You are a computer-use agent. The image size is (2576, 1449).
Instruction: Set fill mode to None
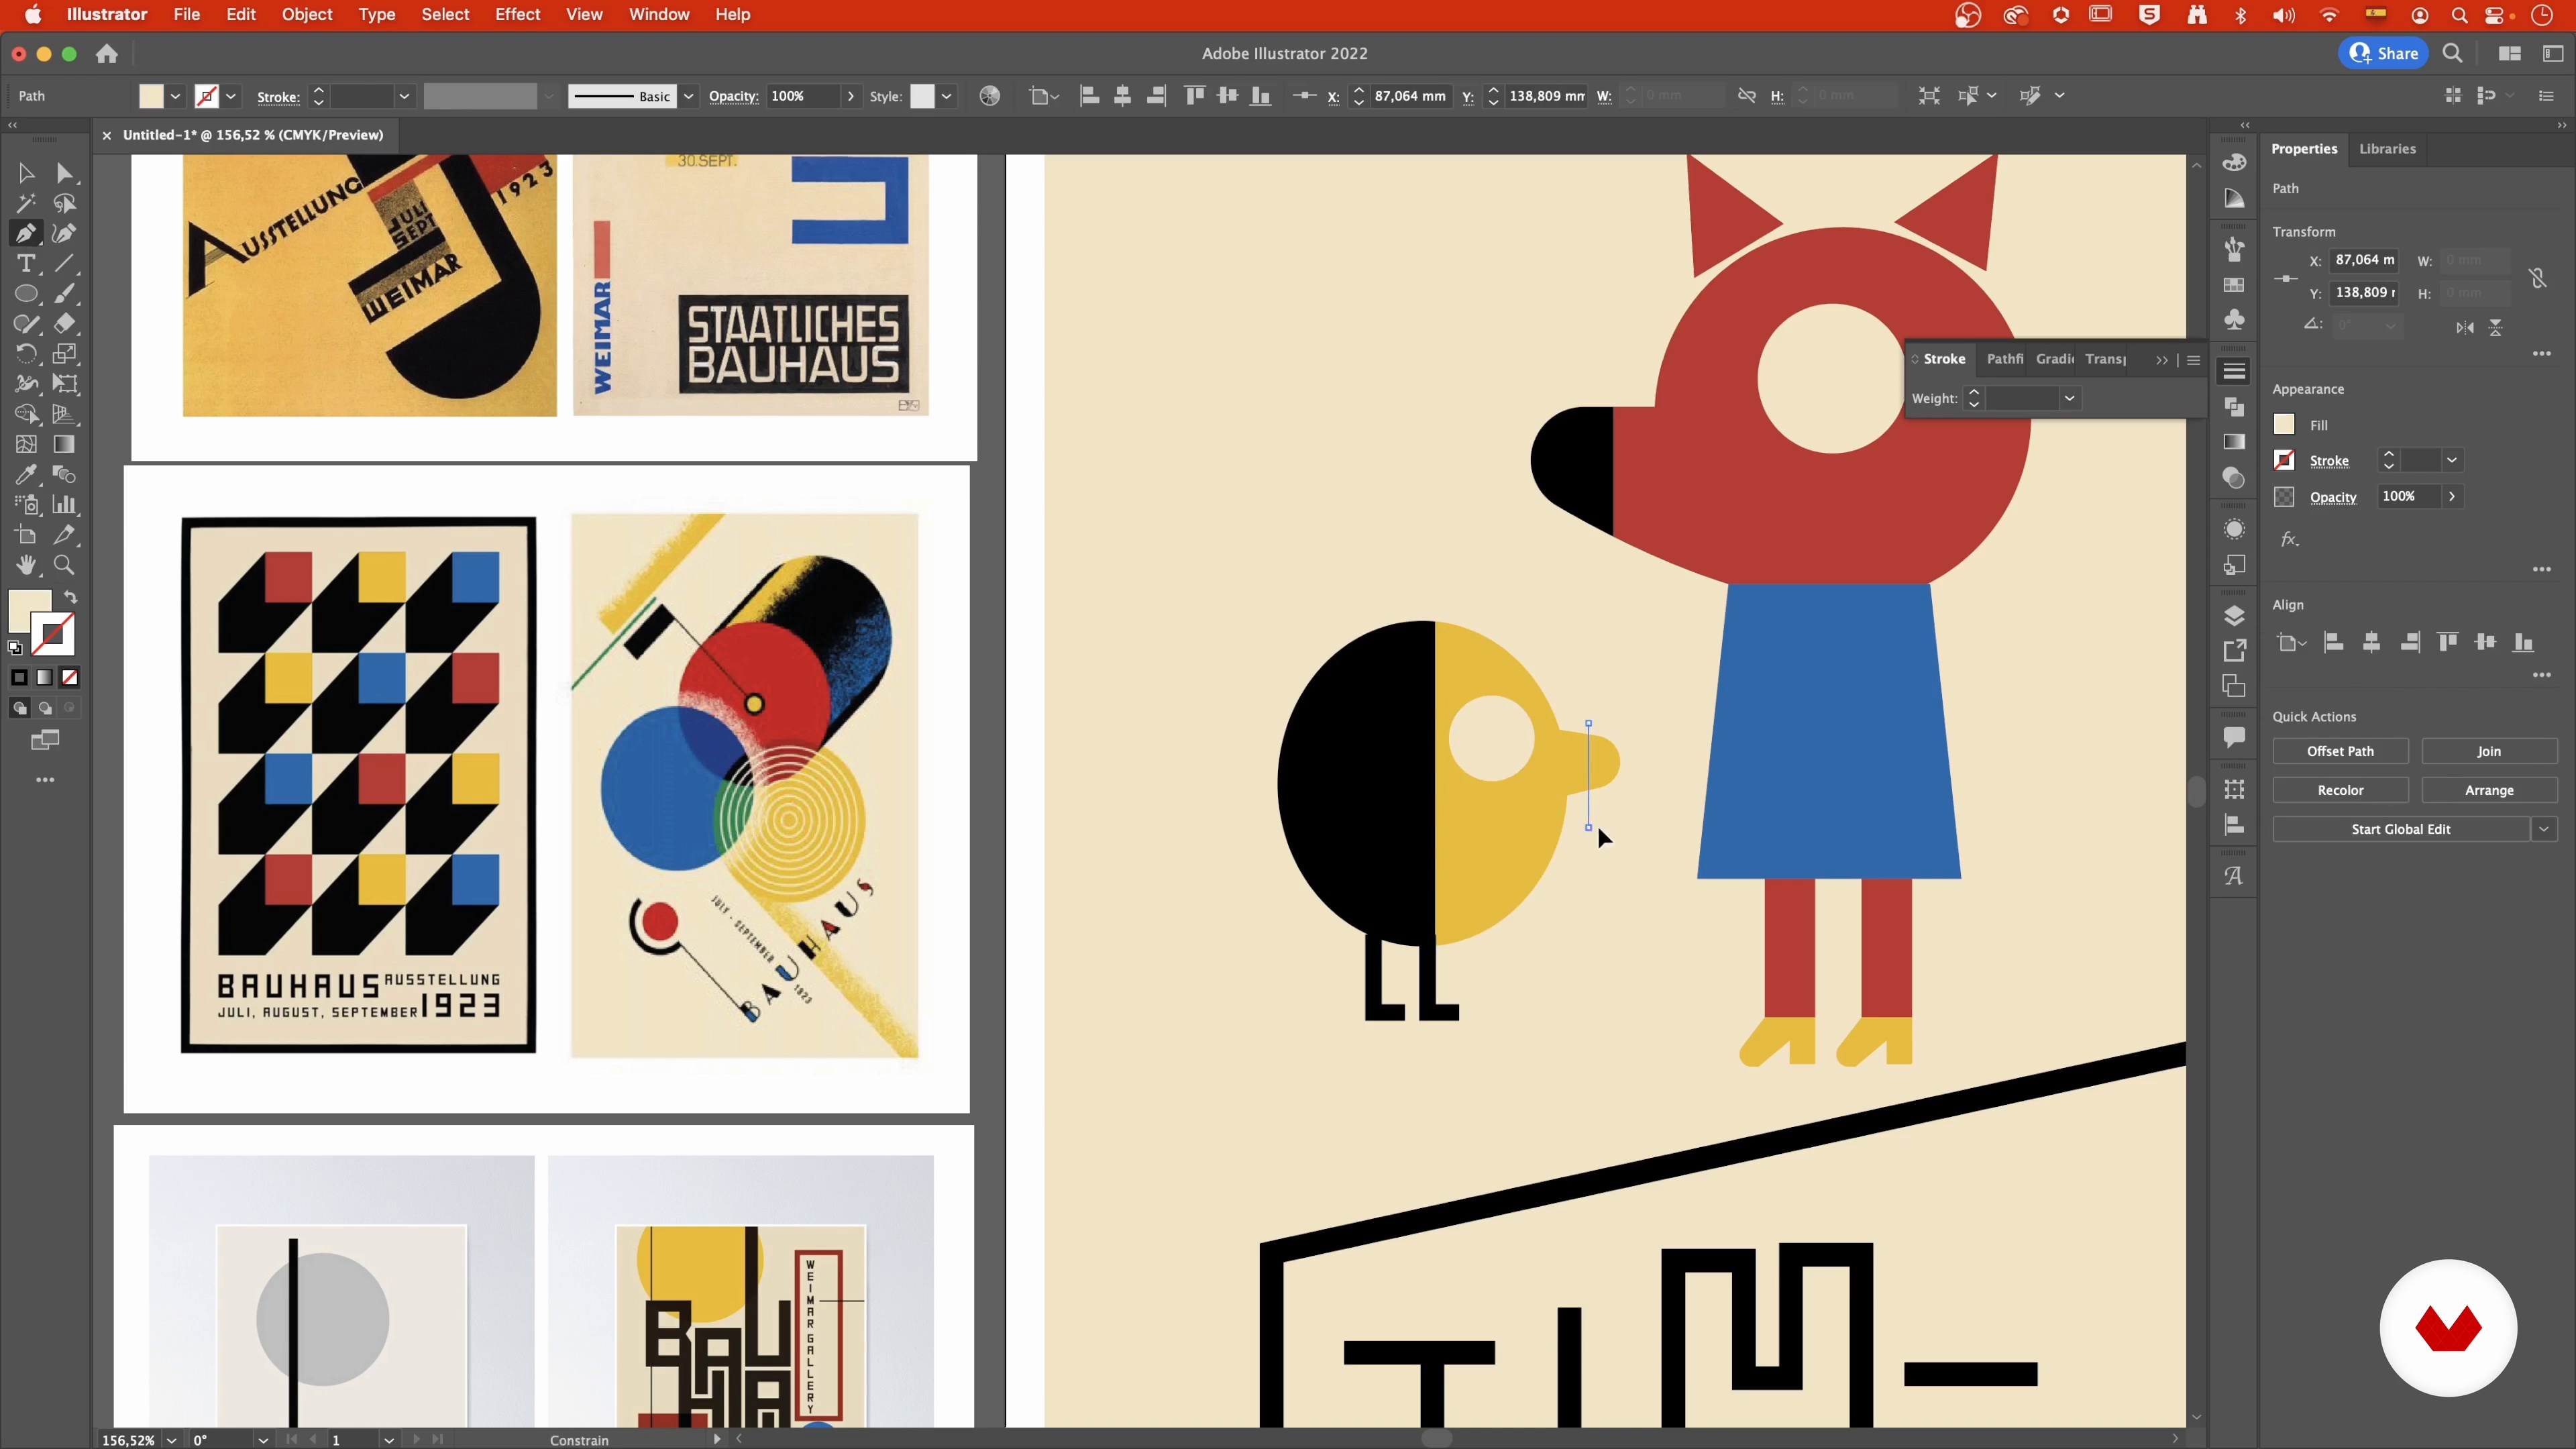[70, 678]
